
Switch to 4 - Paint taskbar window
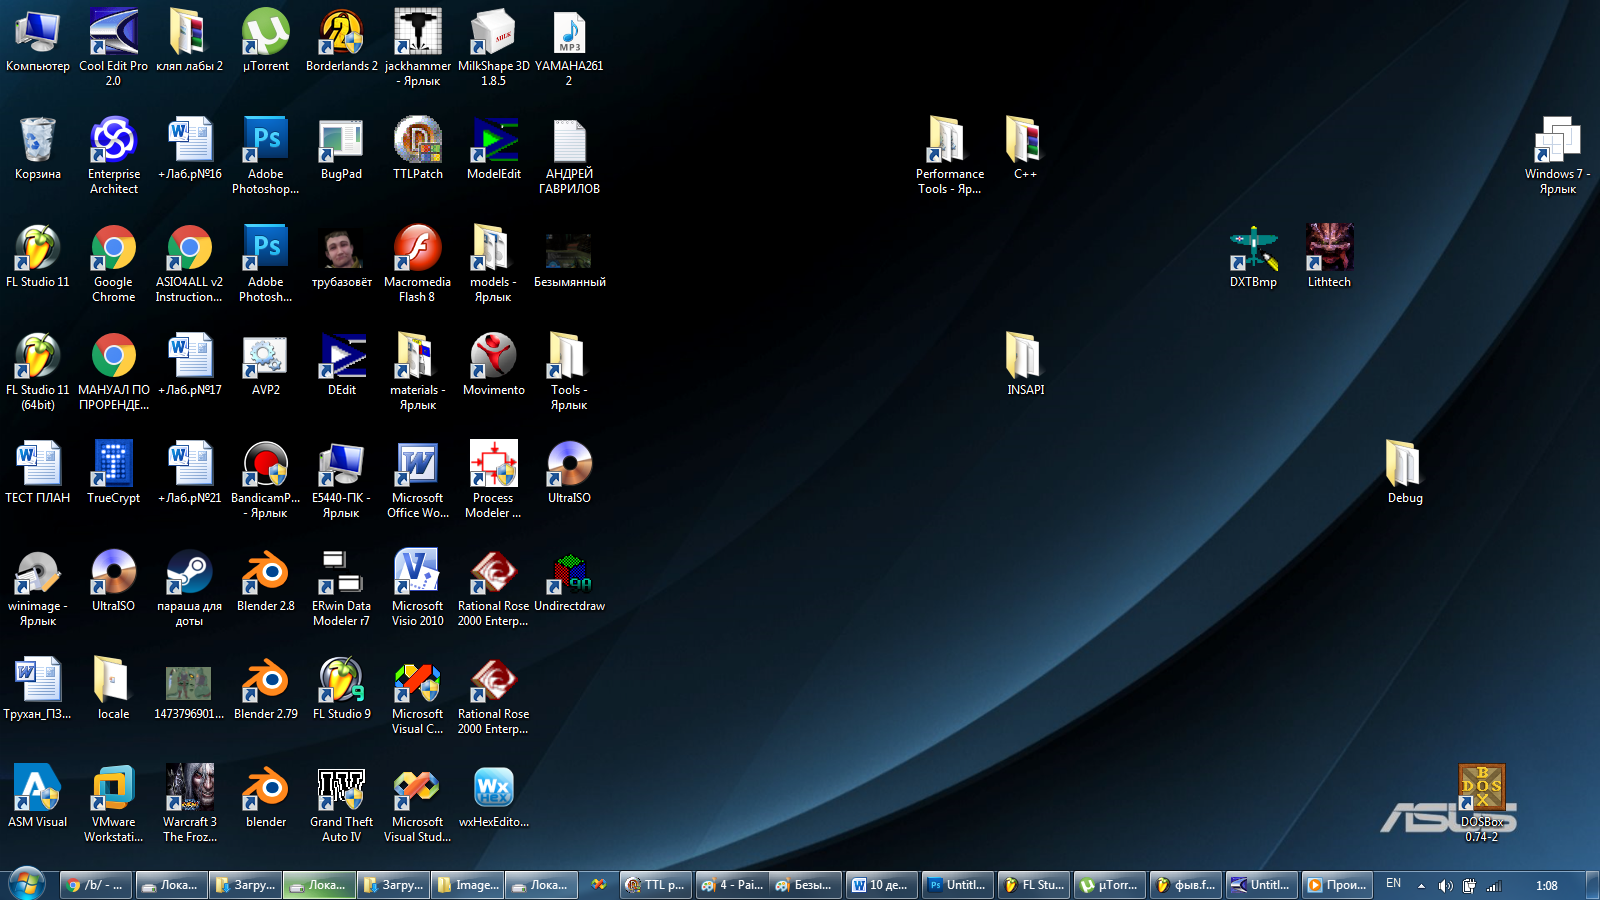pos(732,885)
